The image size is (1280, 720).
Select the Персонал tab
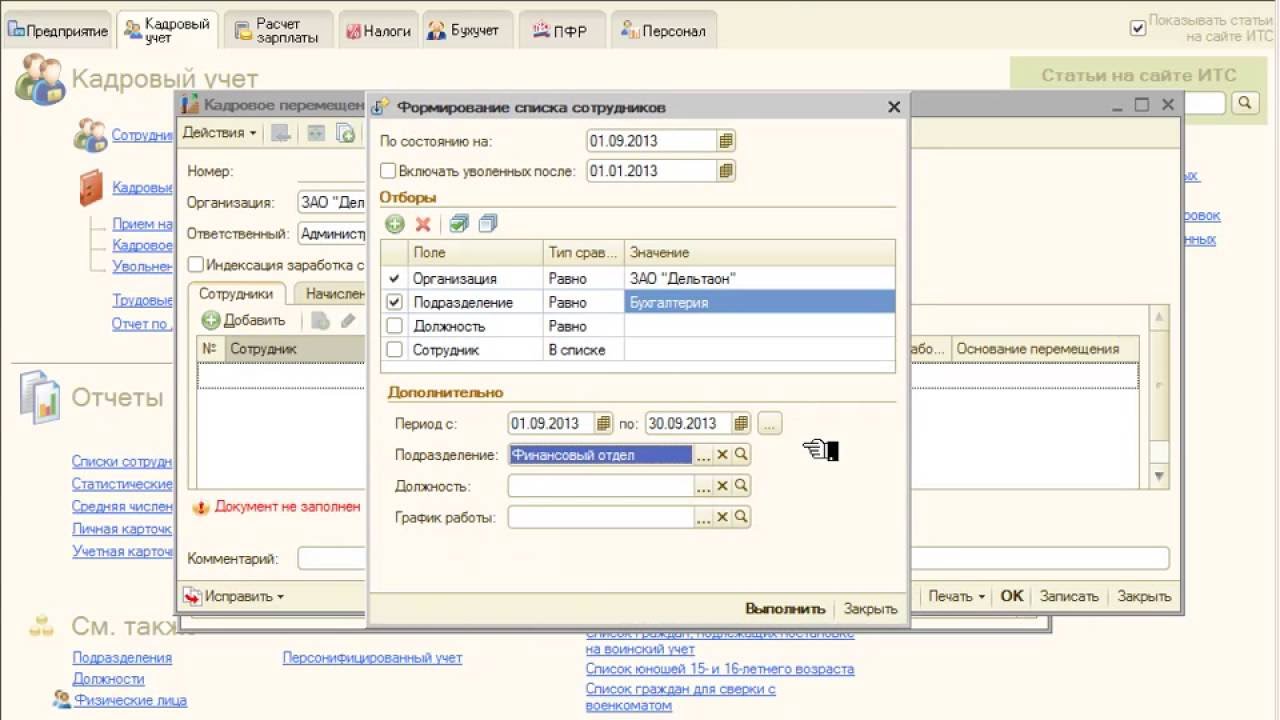tap(662, 30)
